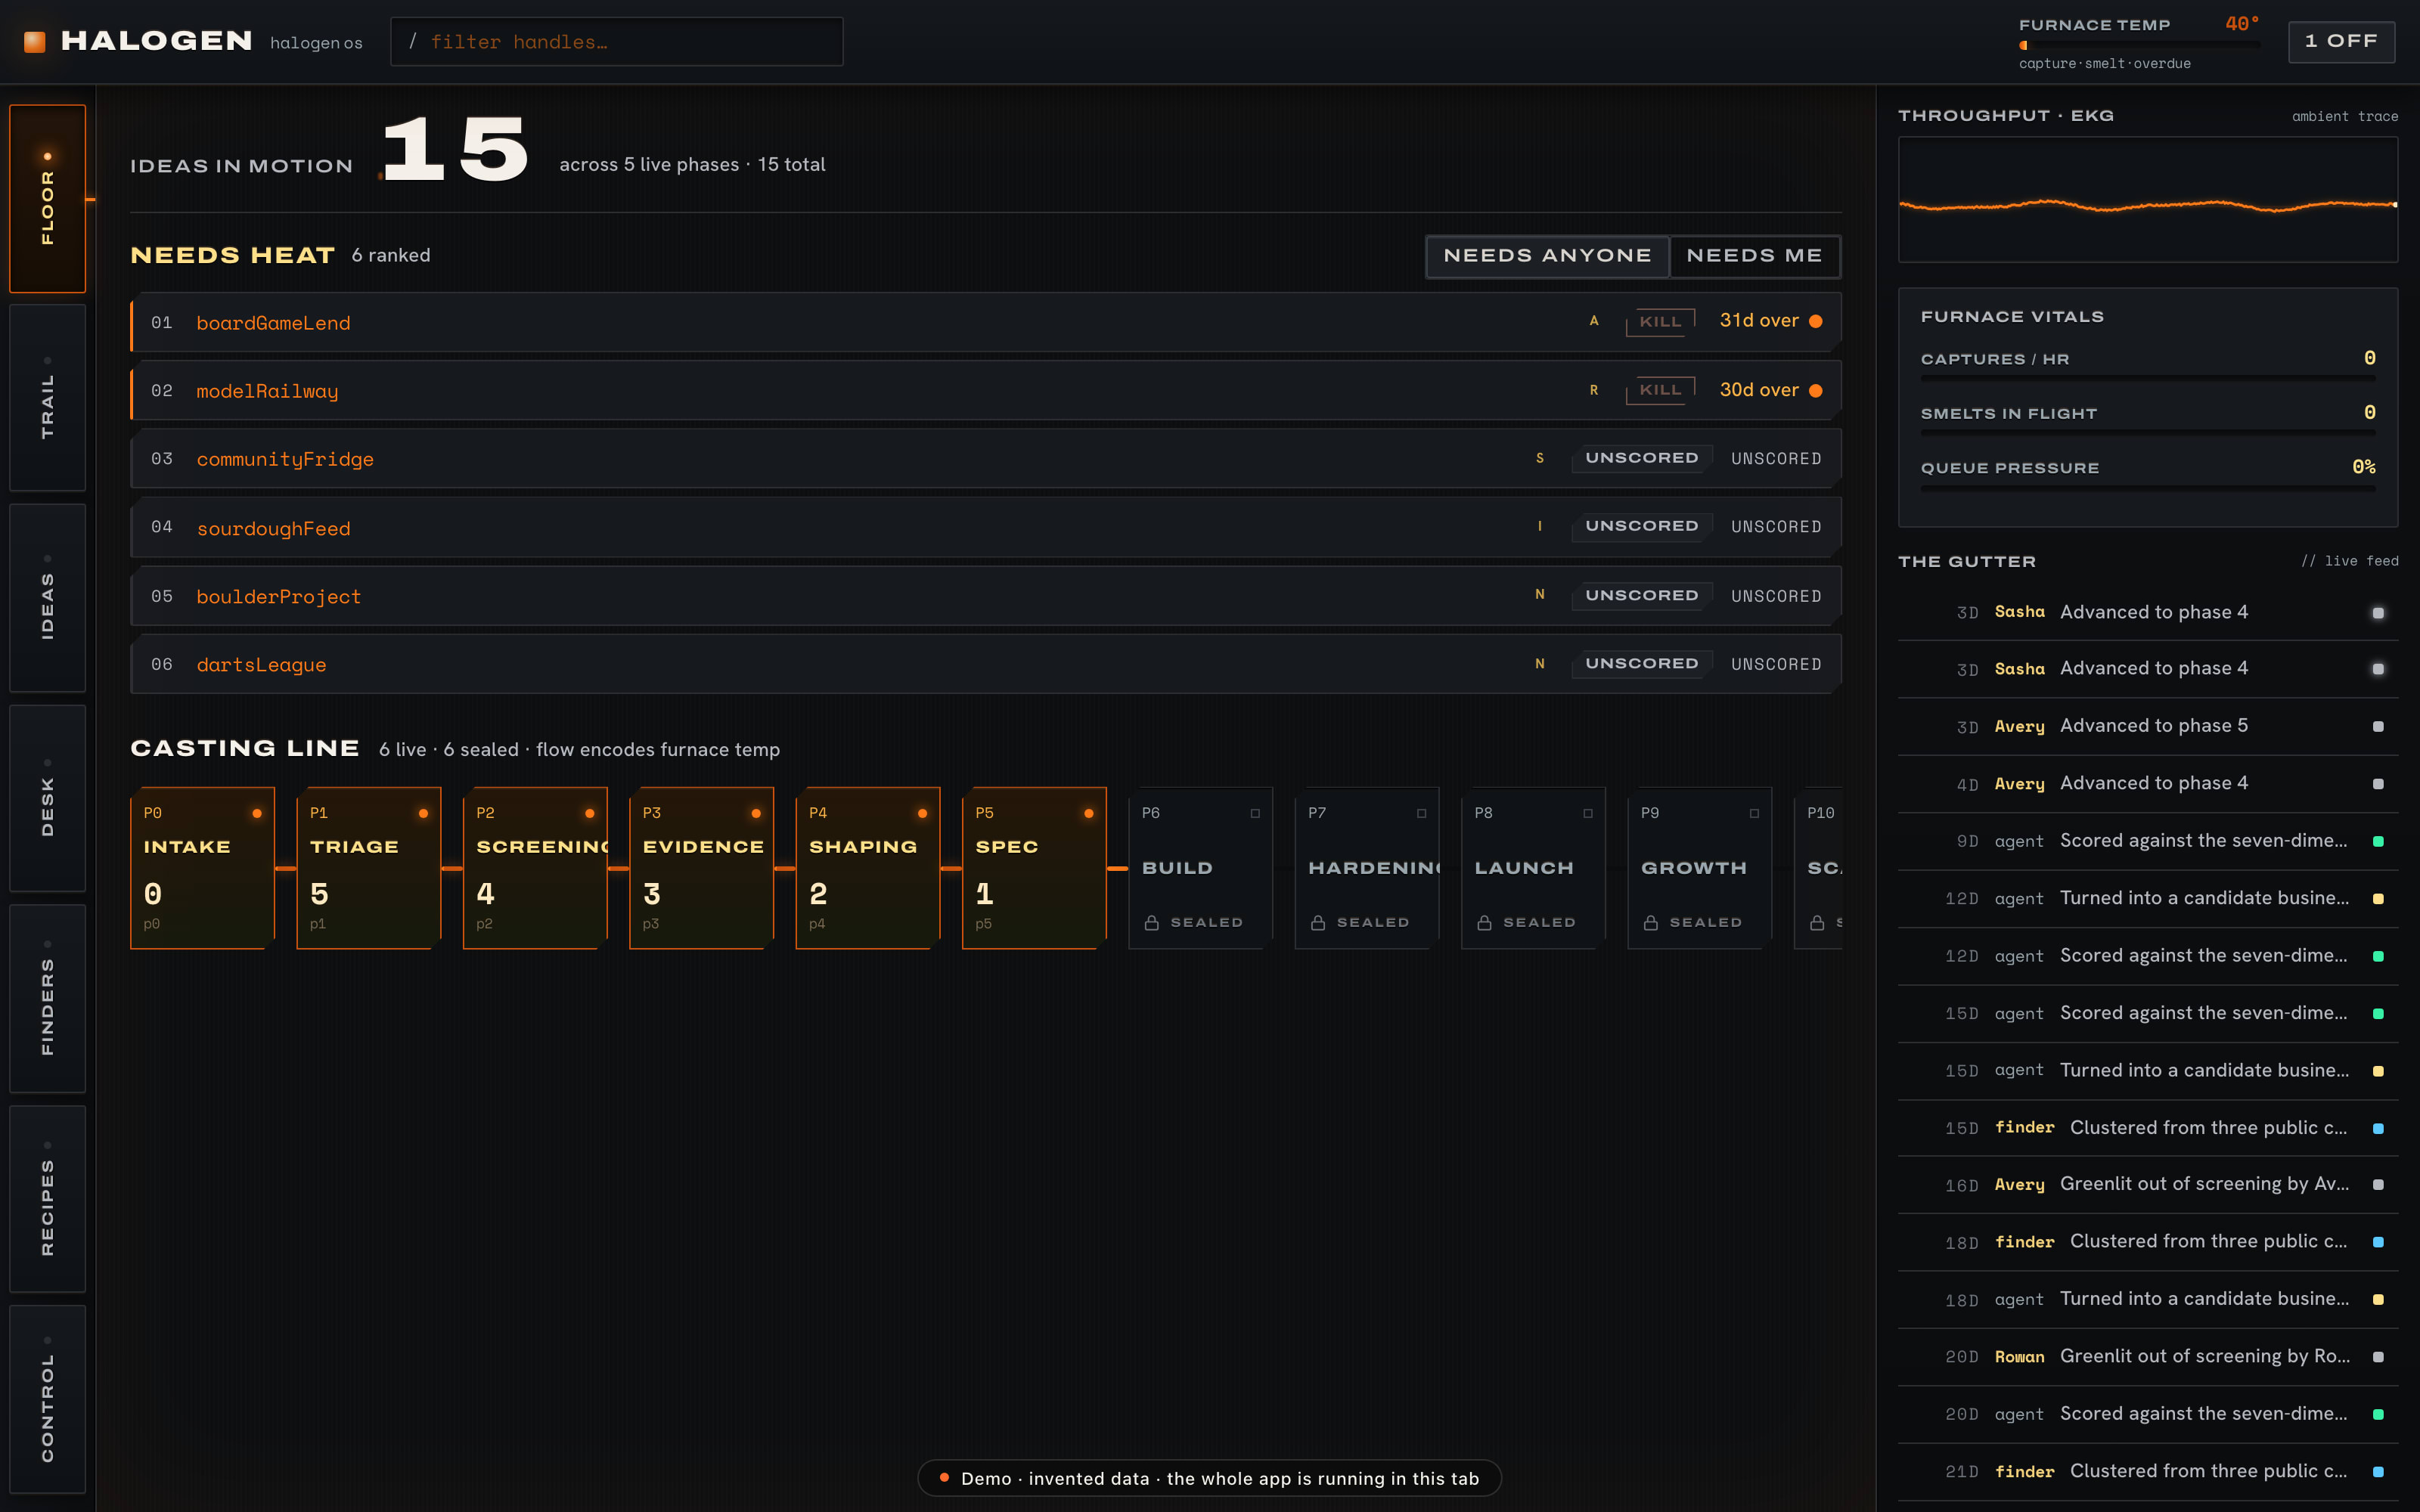Click the large 15 ideas counter
2420x1512 pixels.
(x=455, y=148)
